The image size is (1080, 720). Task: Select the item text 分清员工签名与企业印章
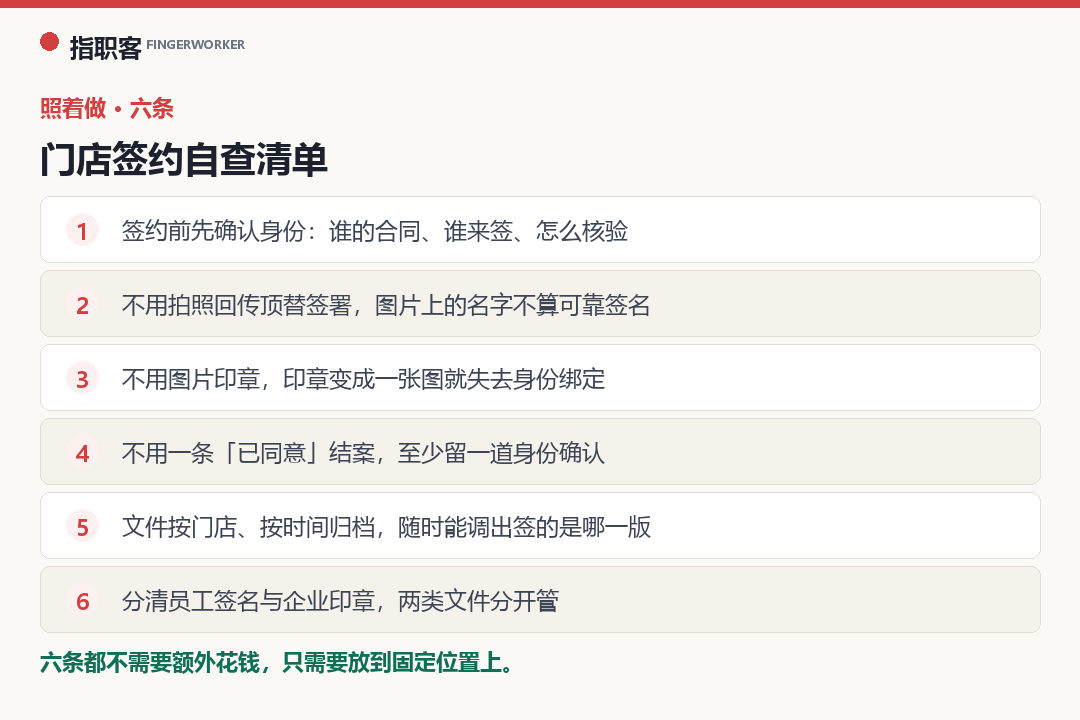coord(248,601)
